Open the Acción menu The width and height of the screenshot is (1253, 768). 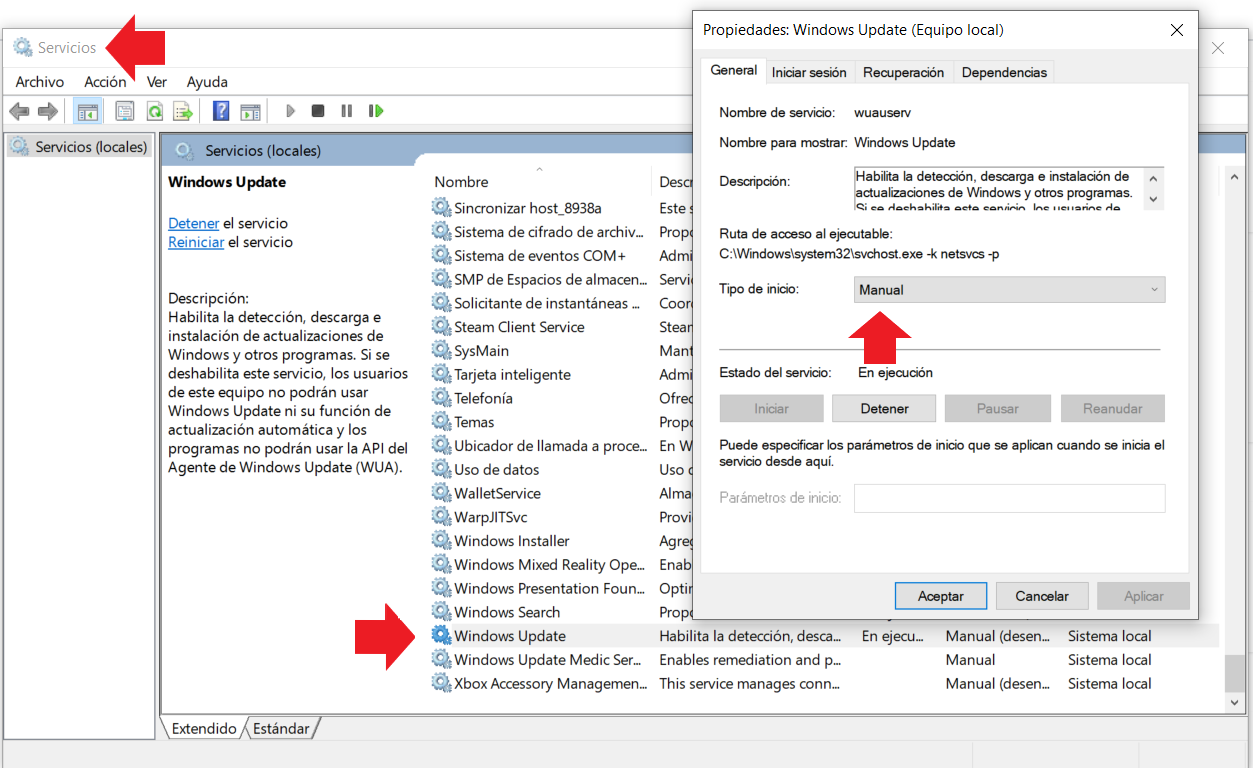tap(105, 82)
